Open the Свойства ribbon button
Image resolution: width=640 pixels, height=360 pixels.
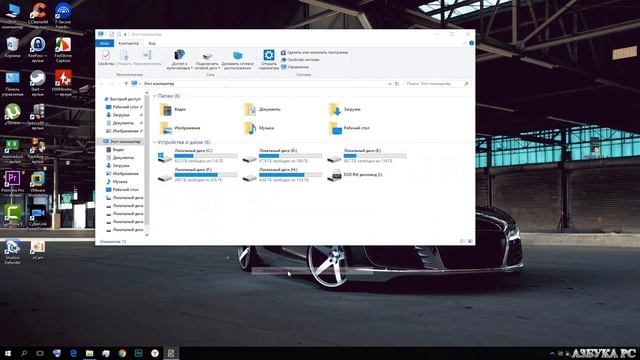(x=106, y=58)
